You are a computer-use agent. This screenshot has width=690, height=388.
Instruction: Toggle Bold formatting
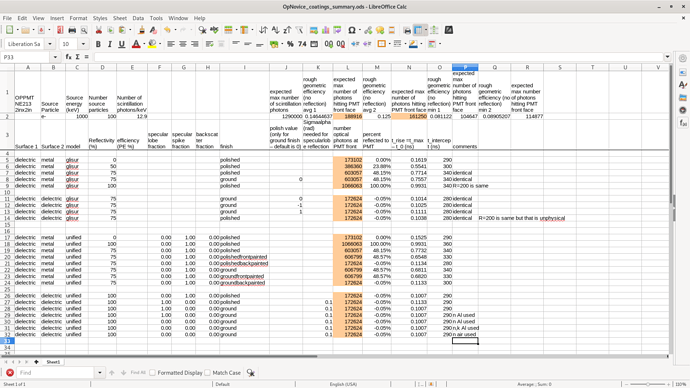point(98,44)
